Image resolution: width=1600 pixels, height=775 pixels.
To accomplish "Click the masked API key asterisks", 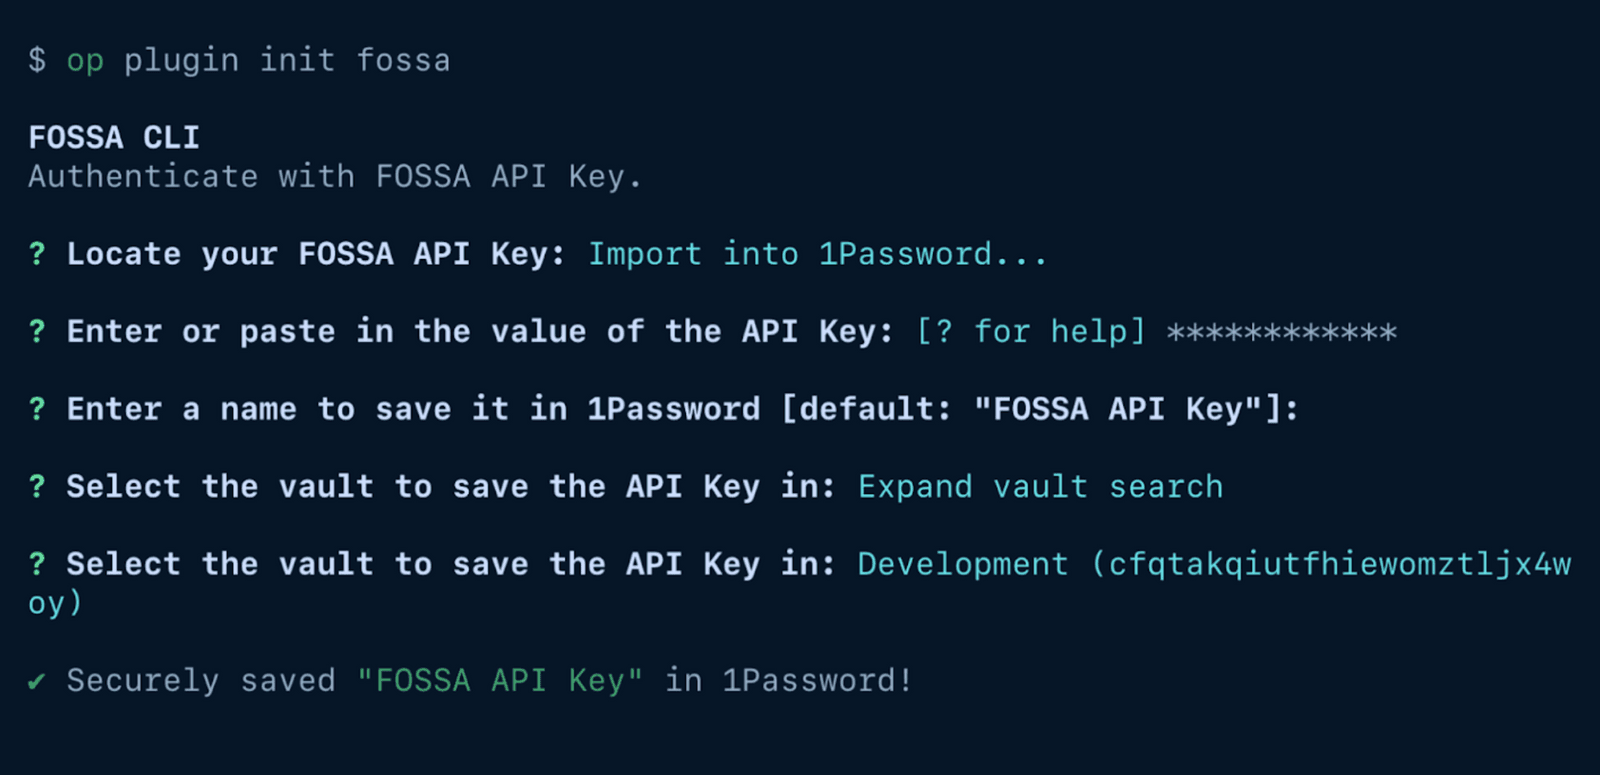I will 1281,332.
